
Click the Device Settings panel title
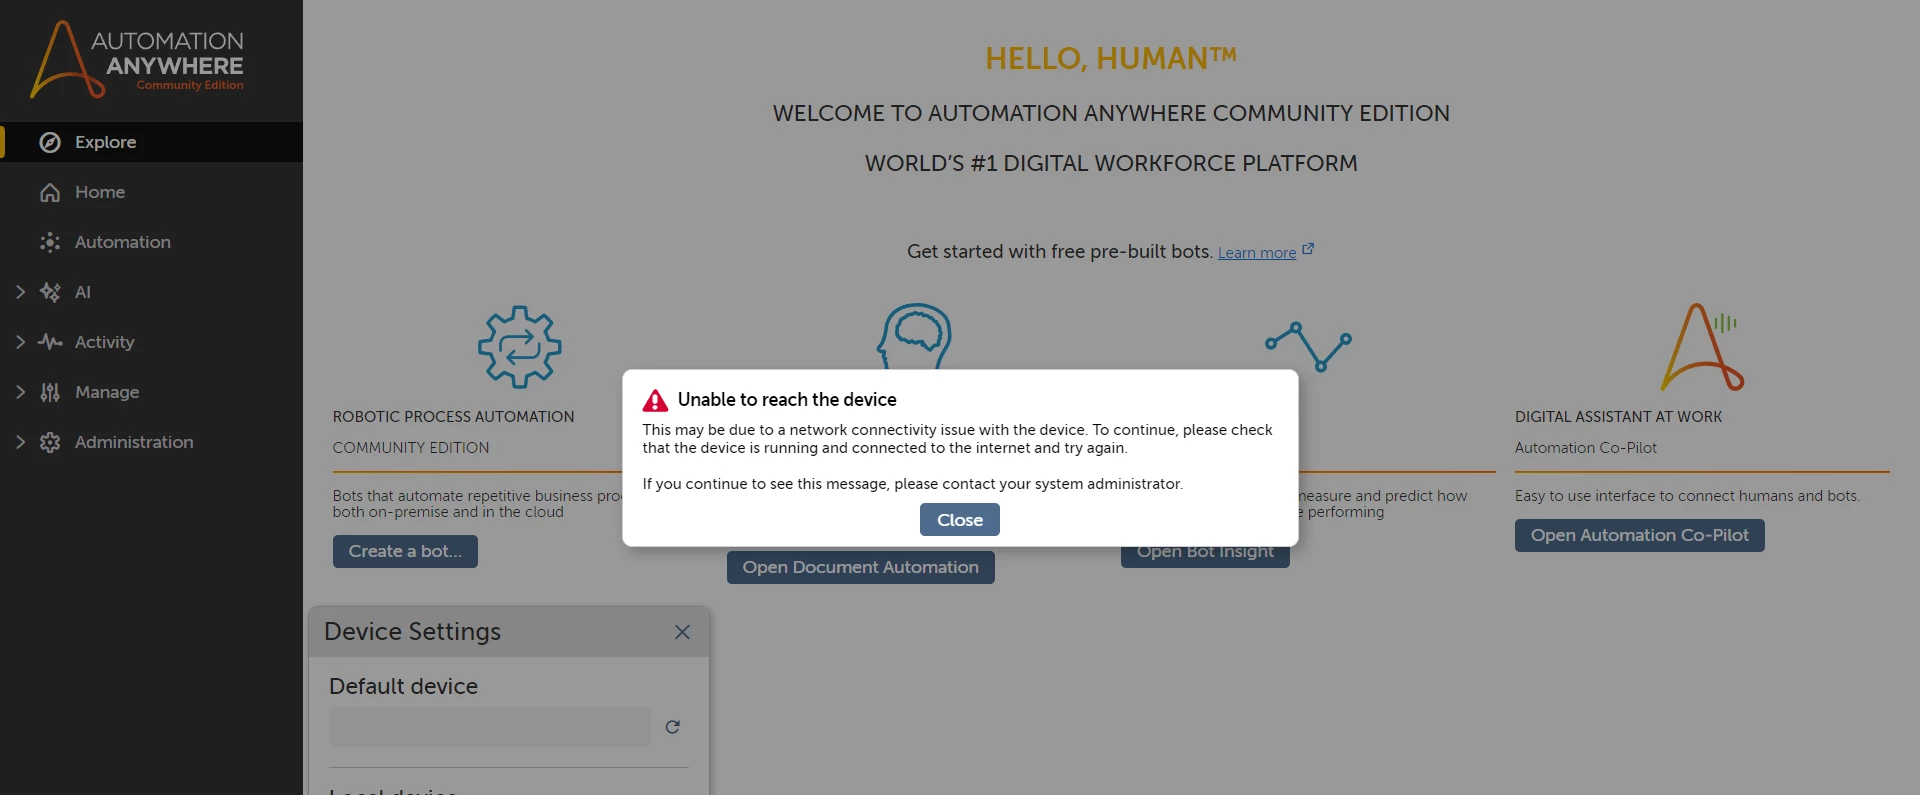pos(412,632)
